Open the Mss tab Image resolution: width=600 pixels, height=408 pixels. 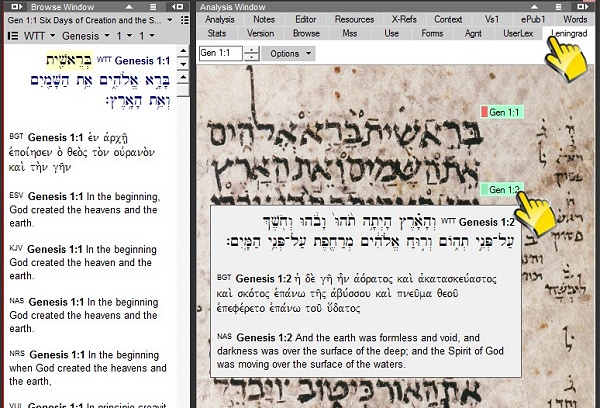coord(350,34)
